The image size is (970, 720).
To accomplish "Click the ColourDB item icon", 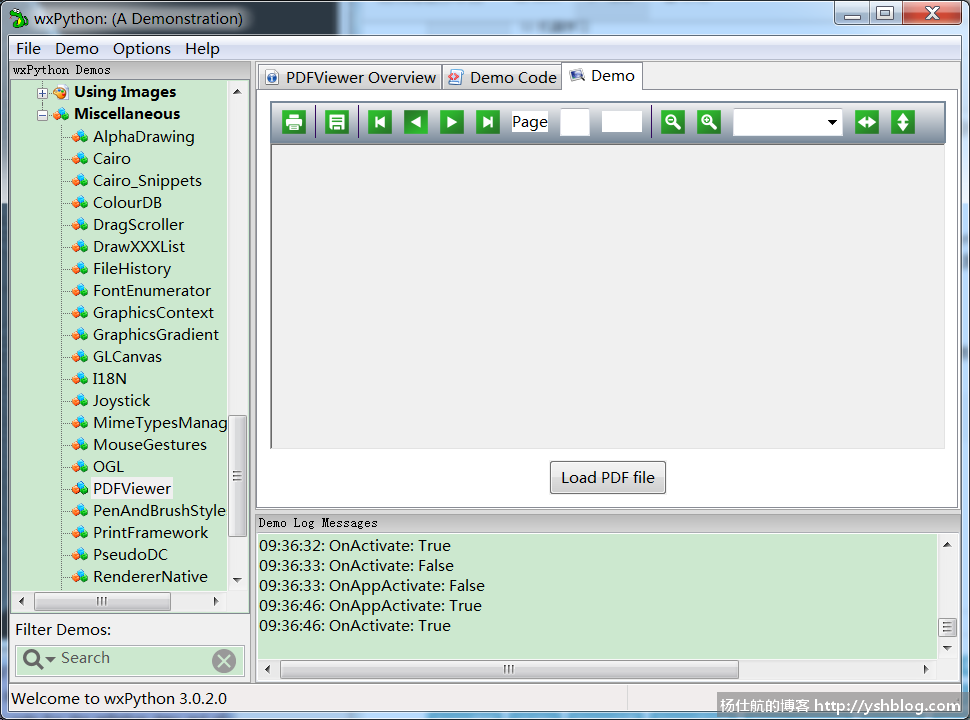I will [x=80, y=203].
